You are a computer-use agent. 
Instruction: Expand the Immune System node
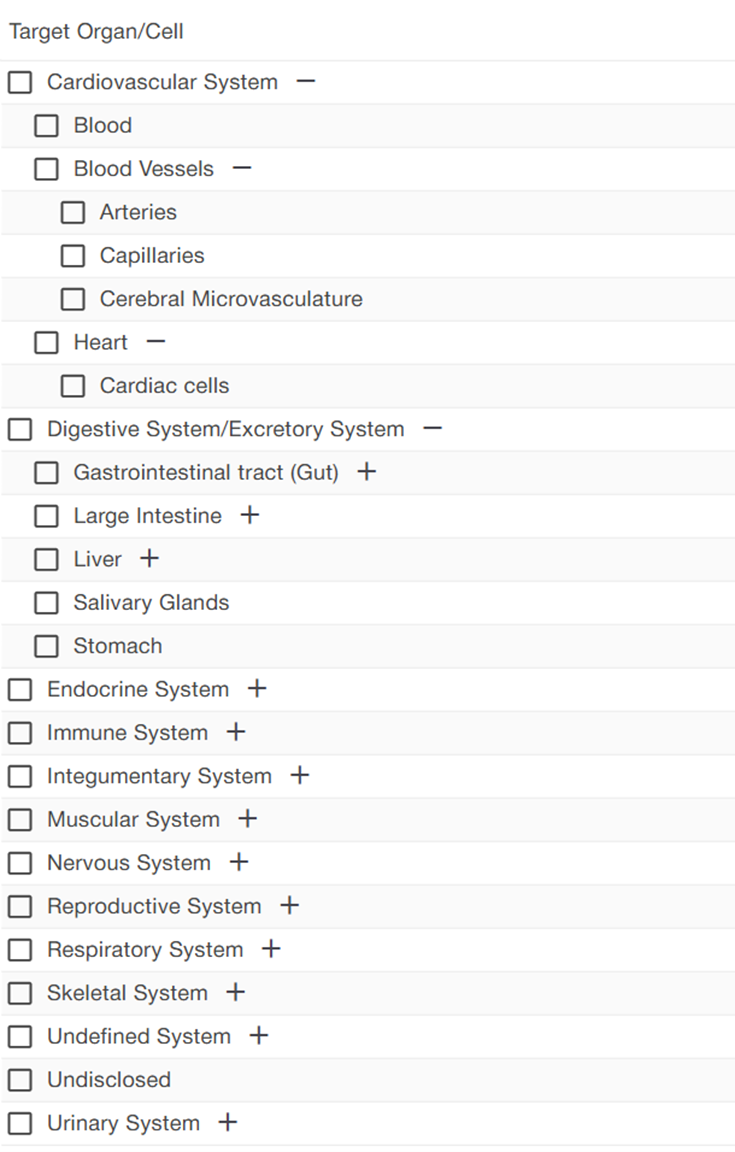236,732
